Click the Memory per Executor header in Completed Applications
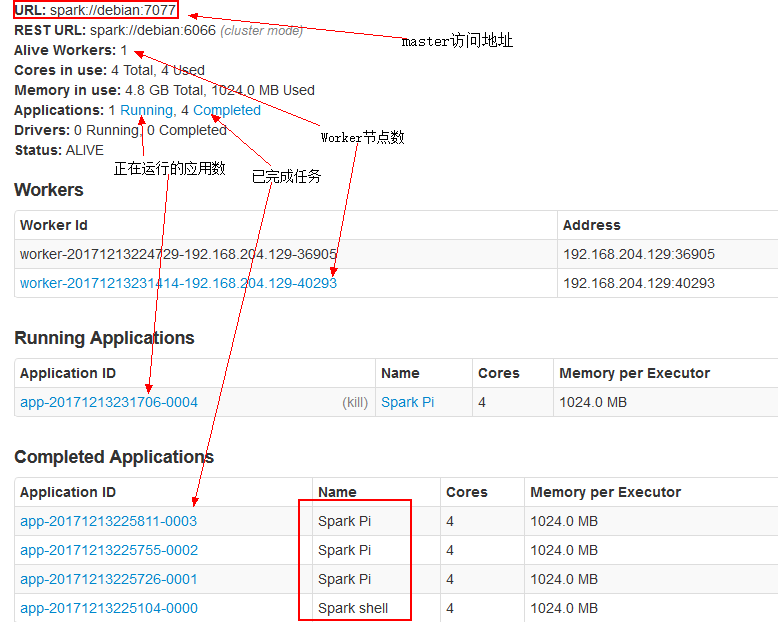778x622 pixels. click(x=605, y=493)
